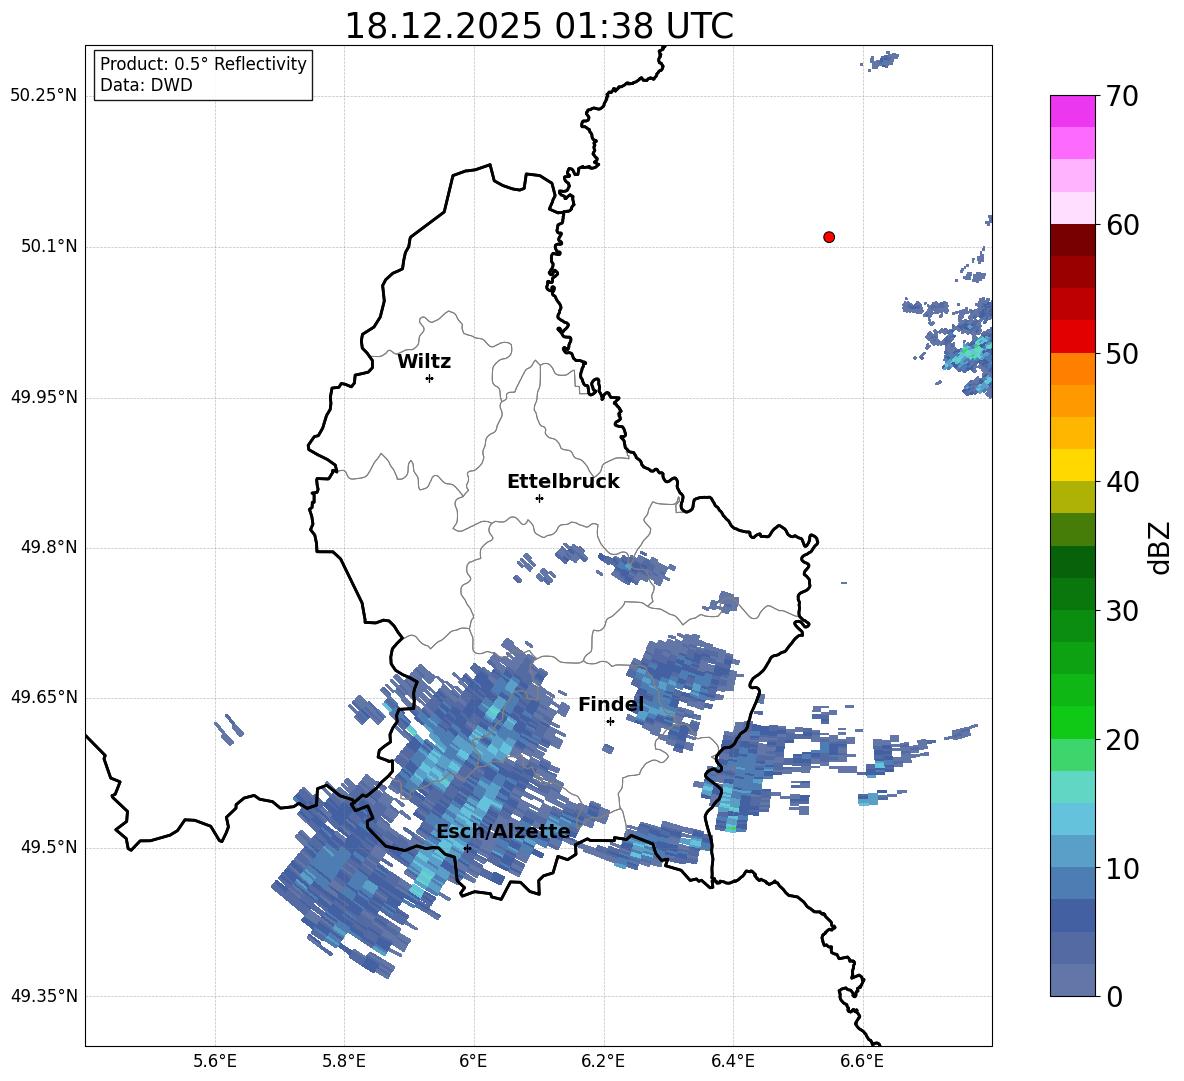This screenshot has height=1081, width=1184.
Task: Click the Findel city cross marker
Action: pos(610,721)
